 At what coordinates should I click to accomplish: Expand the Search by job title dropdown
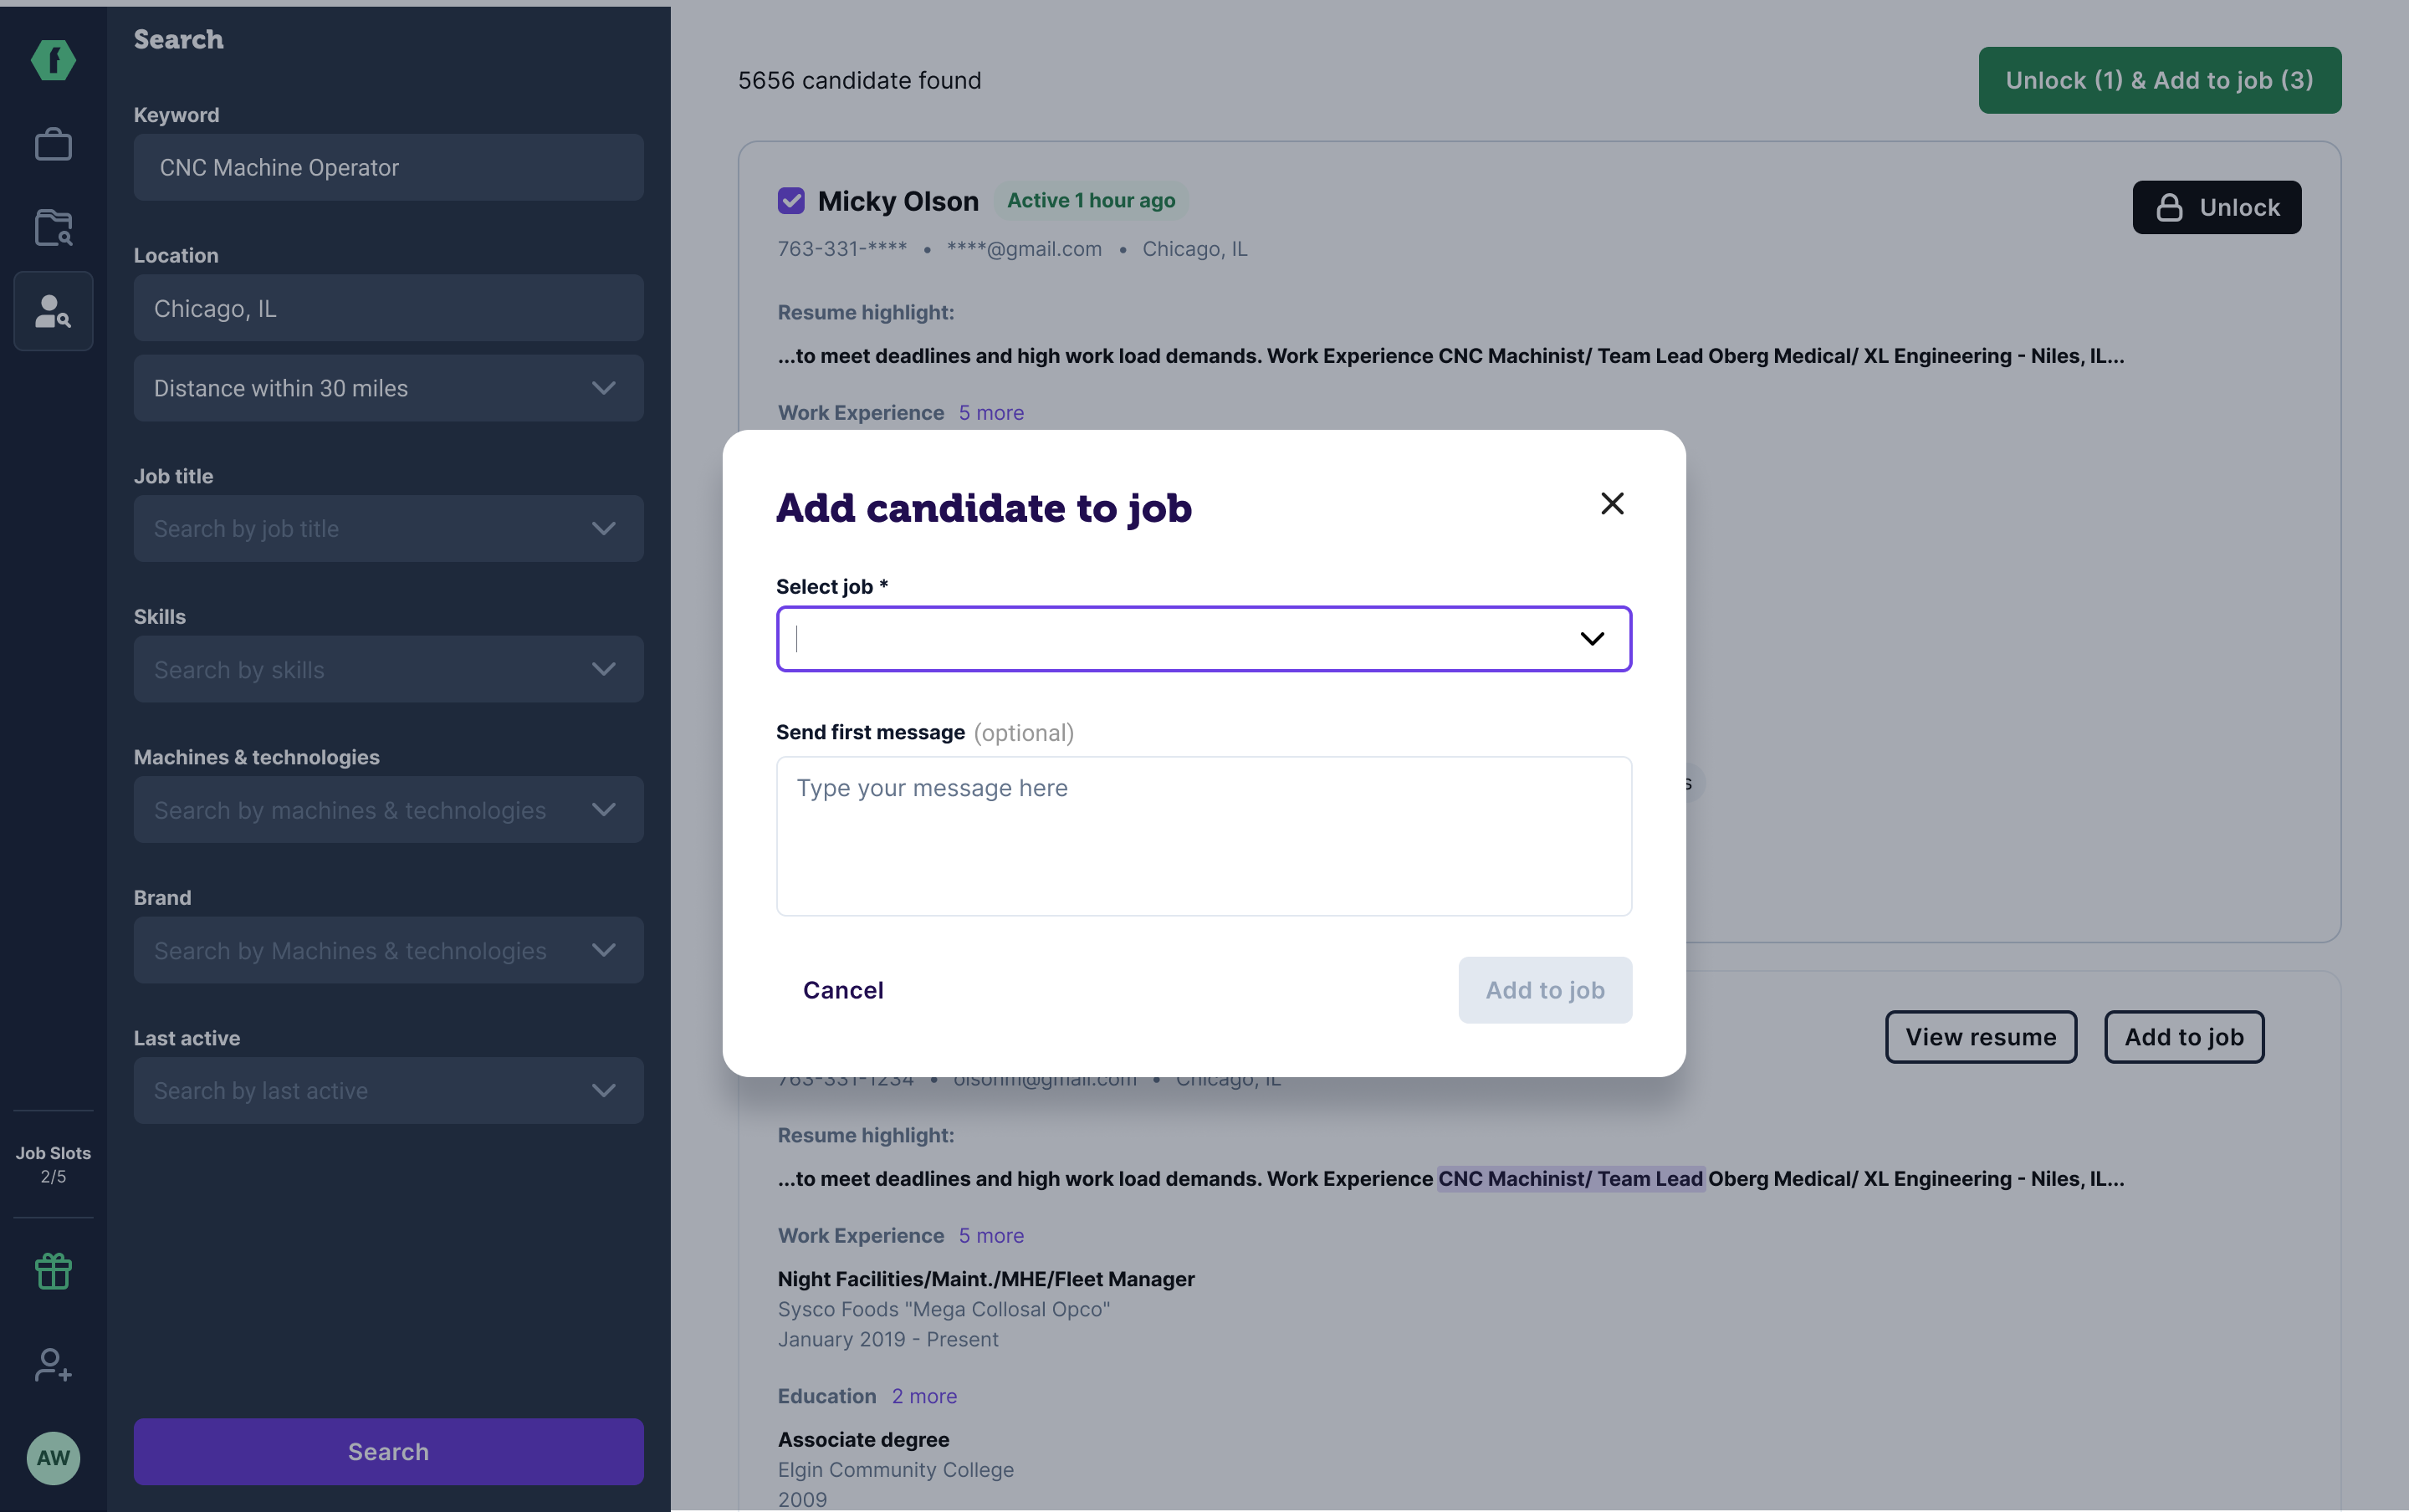coord(388,528)
